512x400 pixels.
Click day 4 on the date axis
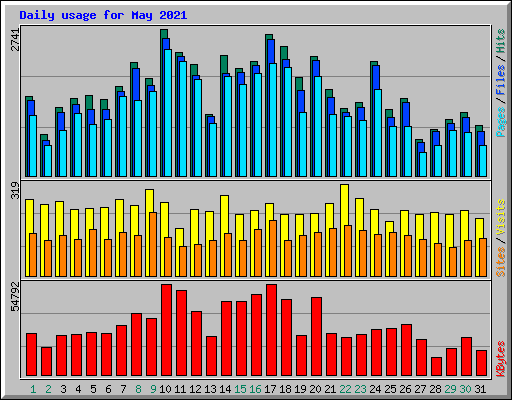[78, 389]
